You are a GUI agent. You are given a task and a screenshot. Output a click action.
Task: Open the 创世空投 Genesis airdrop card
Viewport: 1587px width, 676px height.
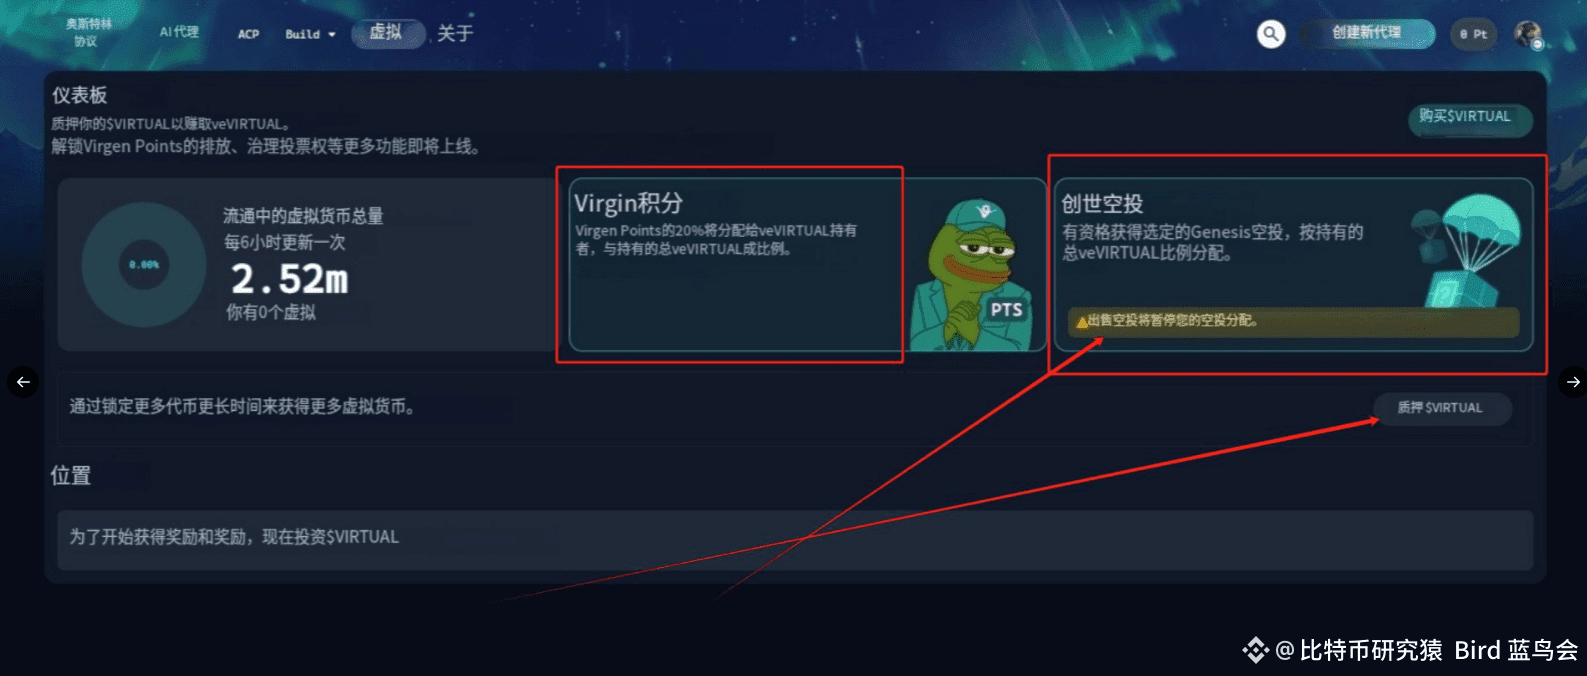(x=1294, y=265)
